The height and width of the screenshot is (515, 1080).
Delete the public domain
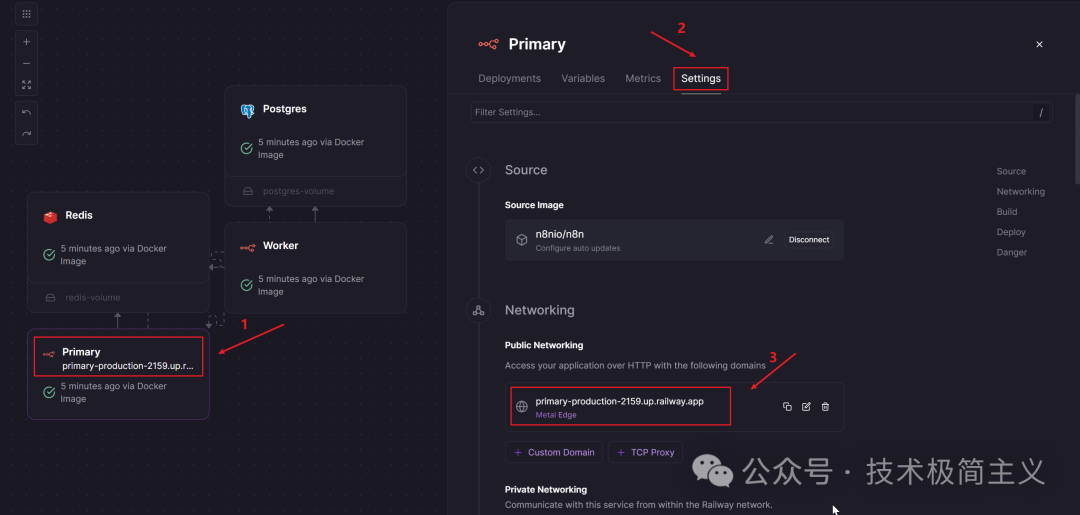pos(825,407)
